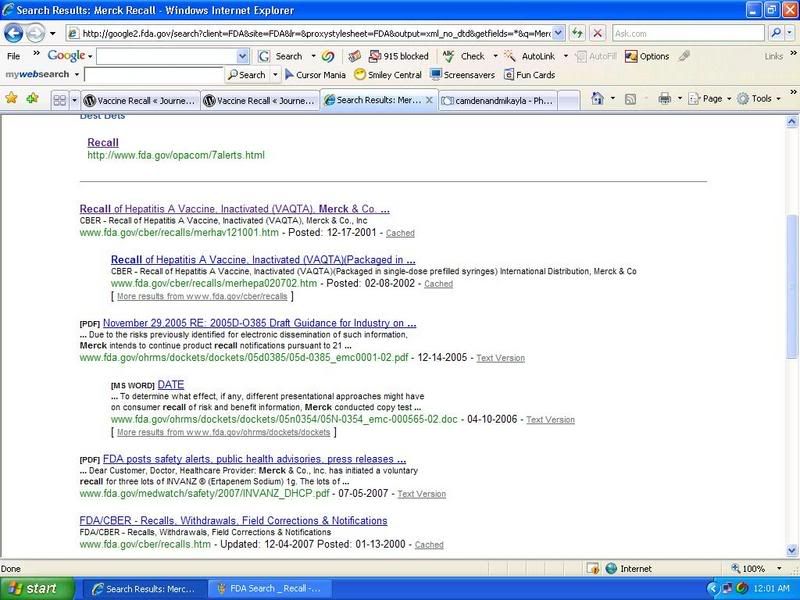
Task: Open Text Version for INVANZ_DHCP.pdf result
Action: point(421,494)
